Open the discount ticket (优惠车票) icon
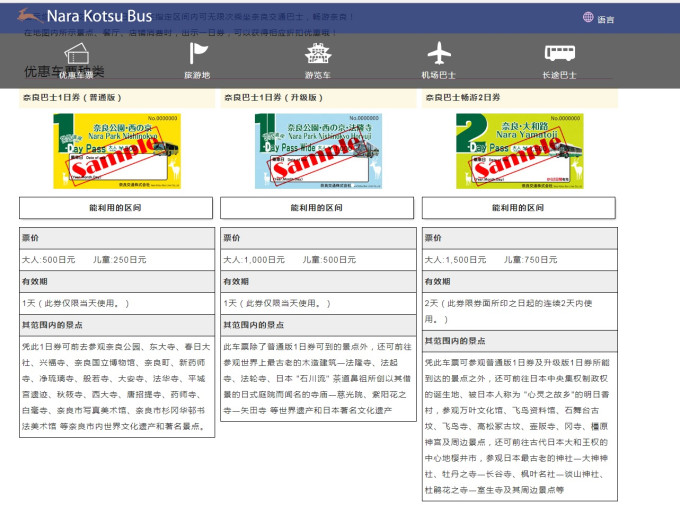 click(77, 54)
